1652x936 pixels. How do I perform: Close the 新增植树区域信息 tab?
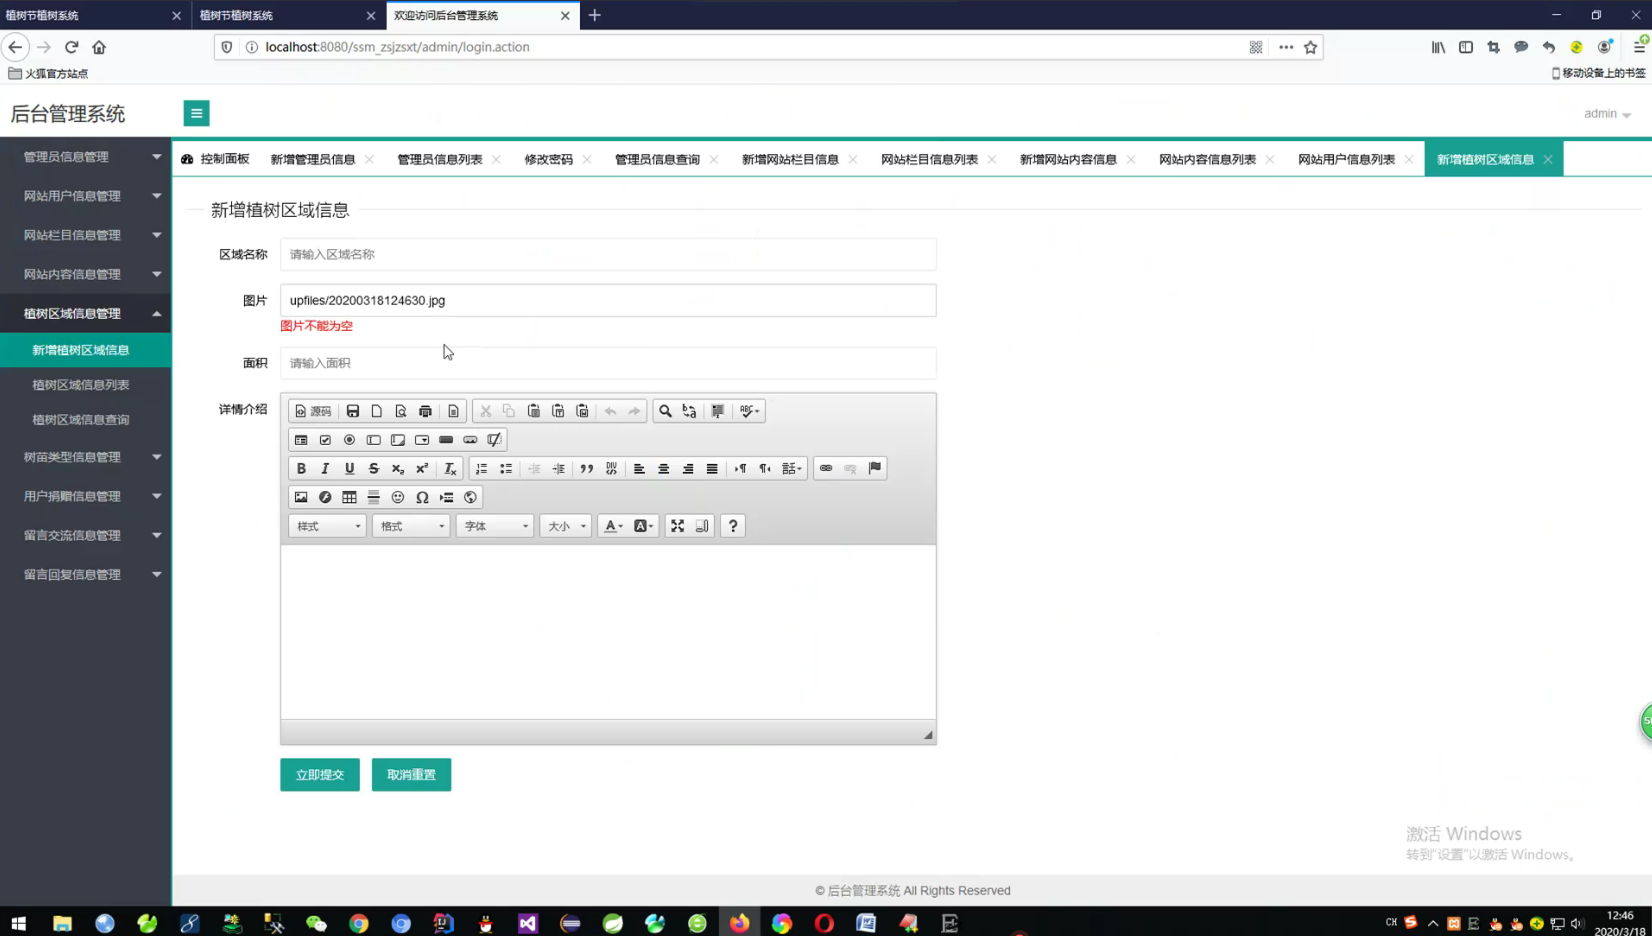[x=1548, y=159]
